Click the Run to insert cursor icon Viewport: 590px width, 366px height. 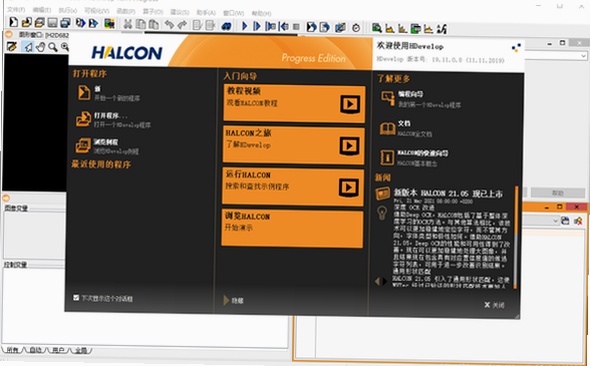click(x=257, y=26)
